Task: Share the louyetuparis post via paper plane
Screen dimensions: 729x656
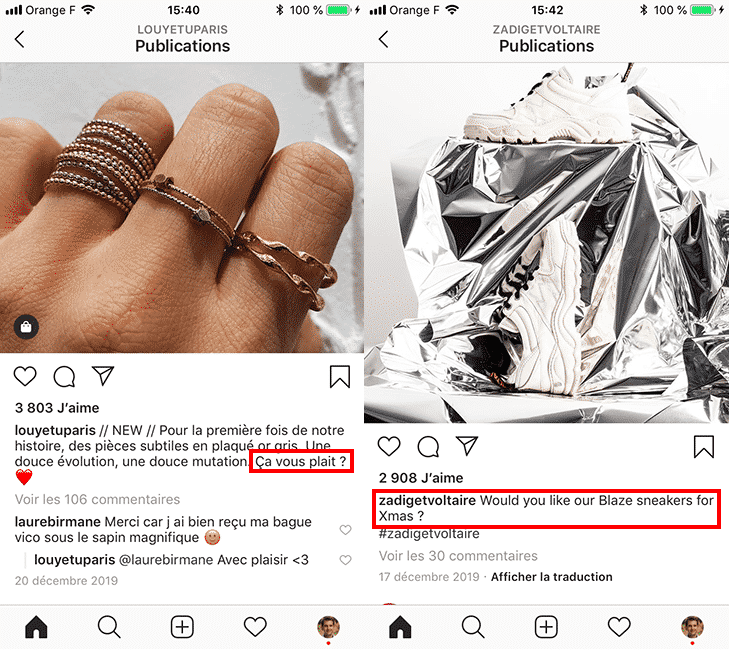Action: [103, 376]
